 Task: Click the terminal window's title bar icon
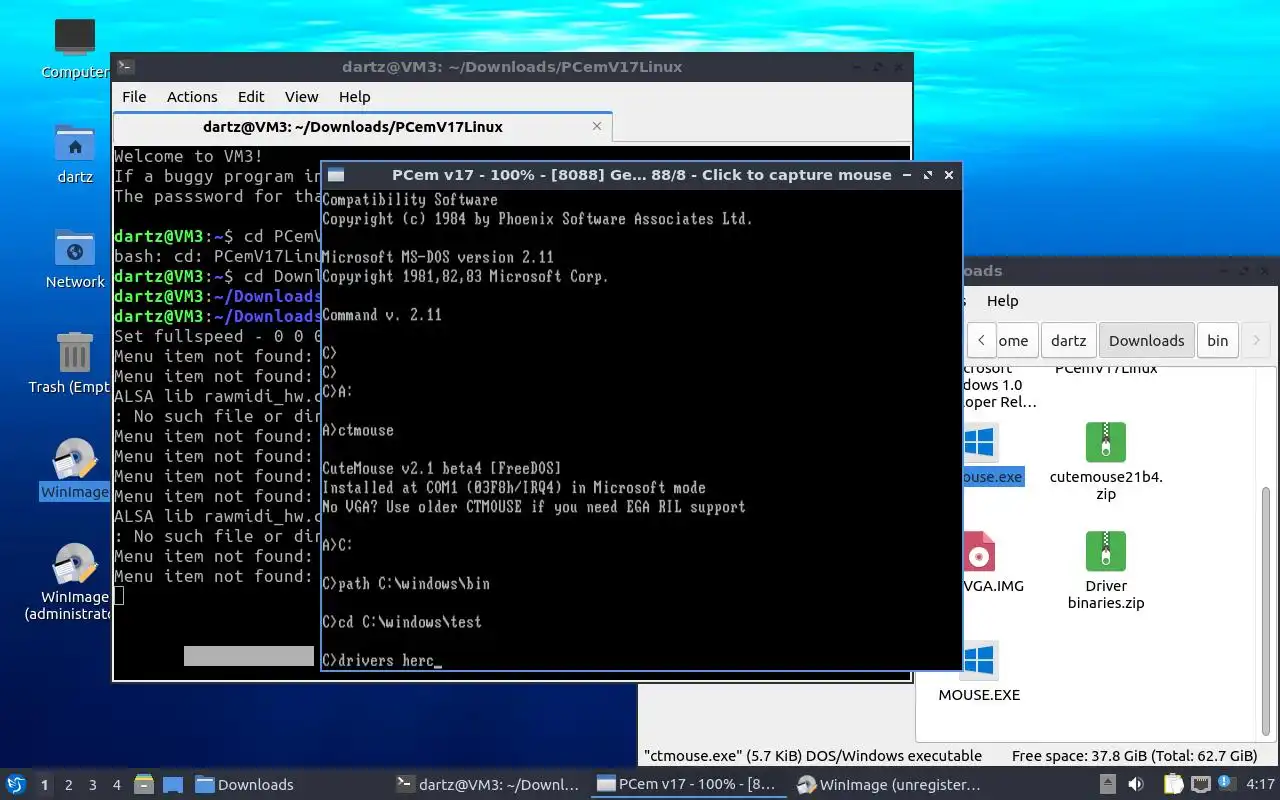tap(125, 67)
